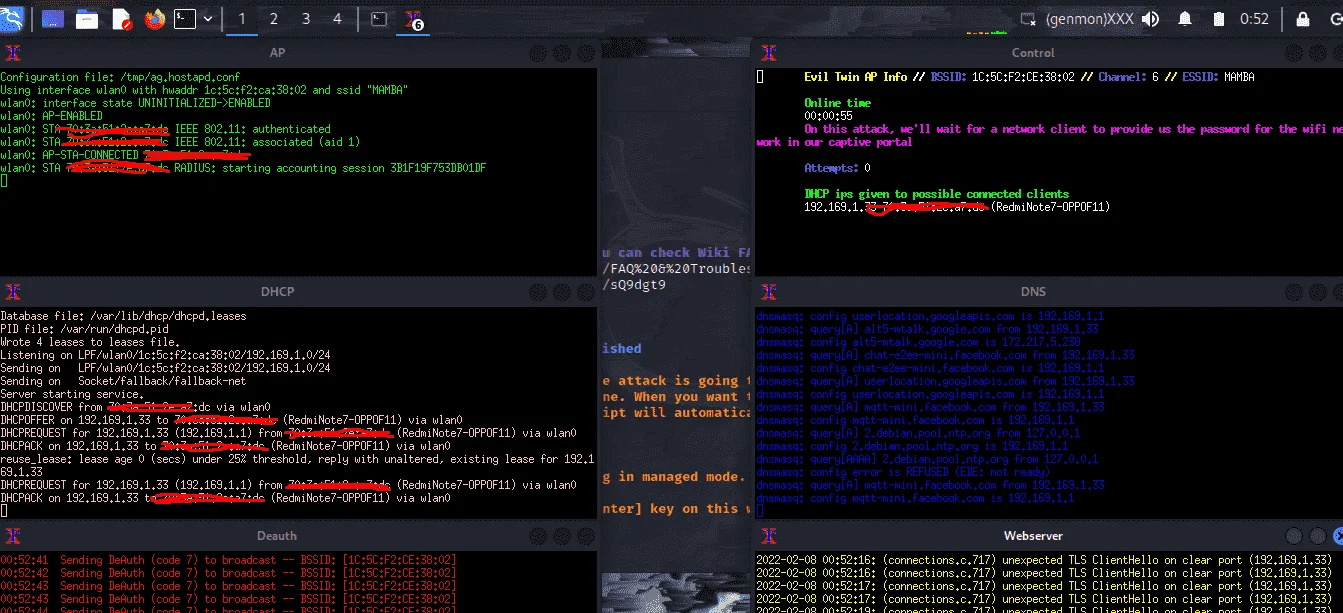Click the 'Server starting service.' line
The height and width of the screenshot is (613, 1343).
tap(71, 394)
